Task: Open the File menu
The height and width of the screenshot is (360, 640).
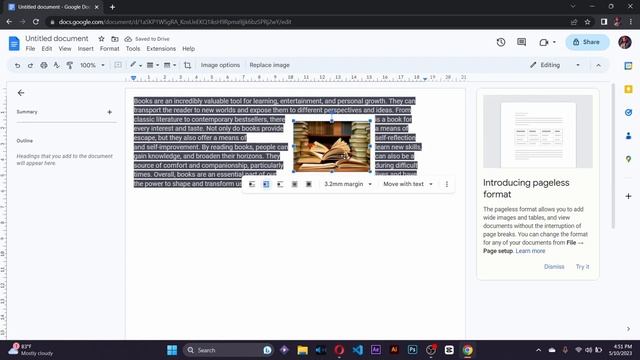Action: (30, 49)
